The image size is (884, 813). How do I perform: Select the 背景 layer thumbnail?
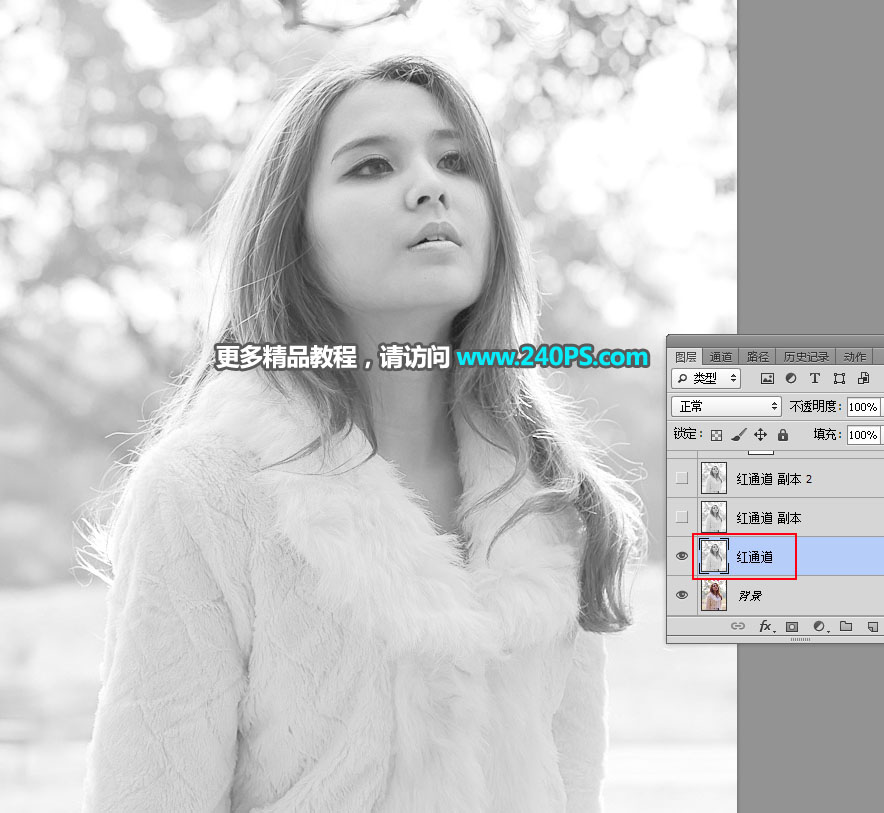tap(714, 595)
